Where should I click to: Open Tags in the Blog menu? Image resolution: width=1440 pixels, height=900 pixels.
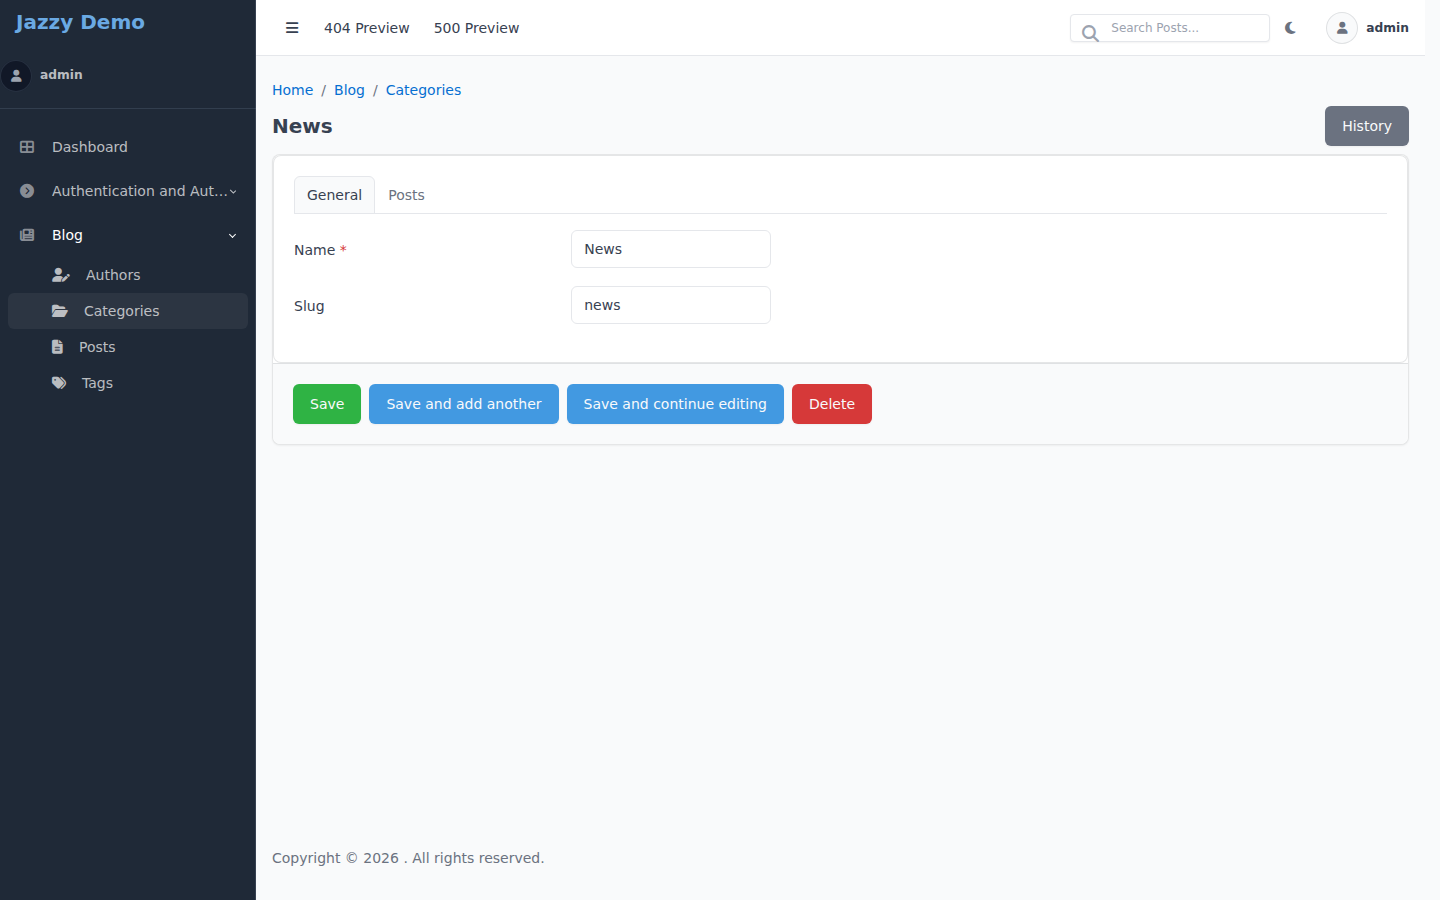pos(128,383)
